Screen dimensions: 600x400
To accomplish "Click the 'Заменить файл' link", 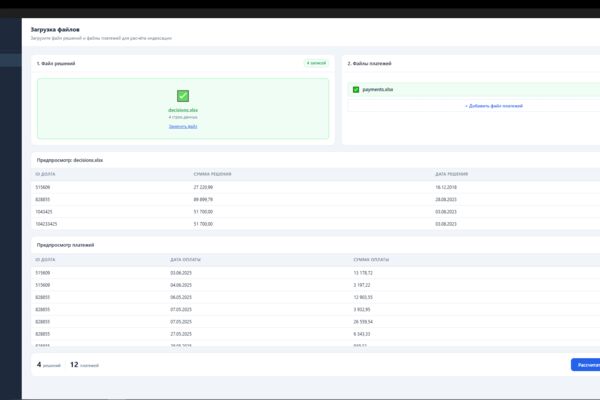I will coord(183,126).
